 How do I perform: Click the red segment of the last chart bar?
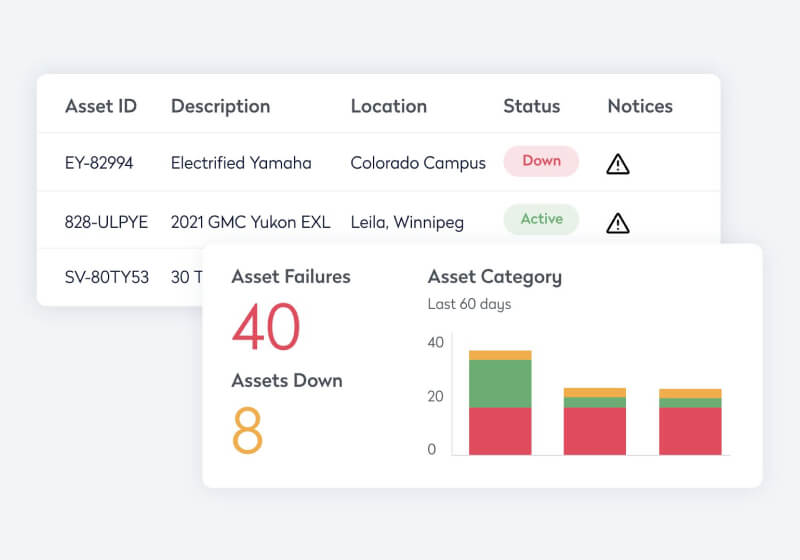(x=690, y=431)
